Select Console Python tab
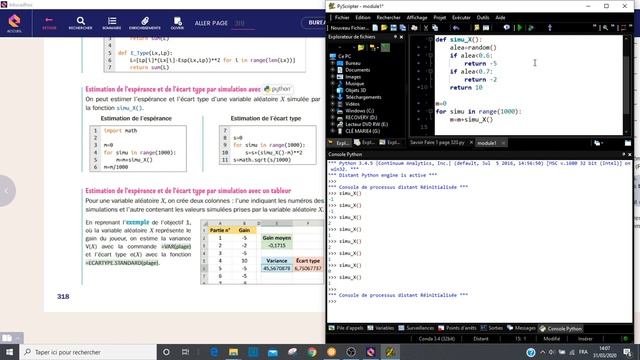 pos(561,329)
